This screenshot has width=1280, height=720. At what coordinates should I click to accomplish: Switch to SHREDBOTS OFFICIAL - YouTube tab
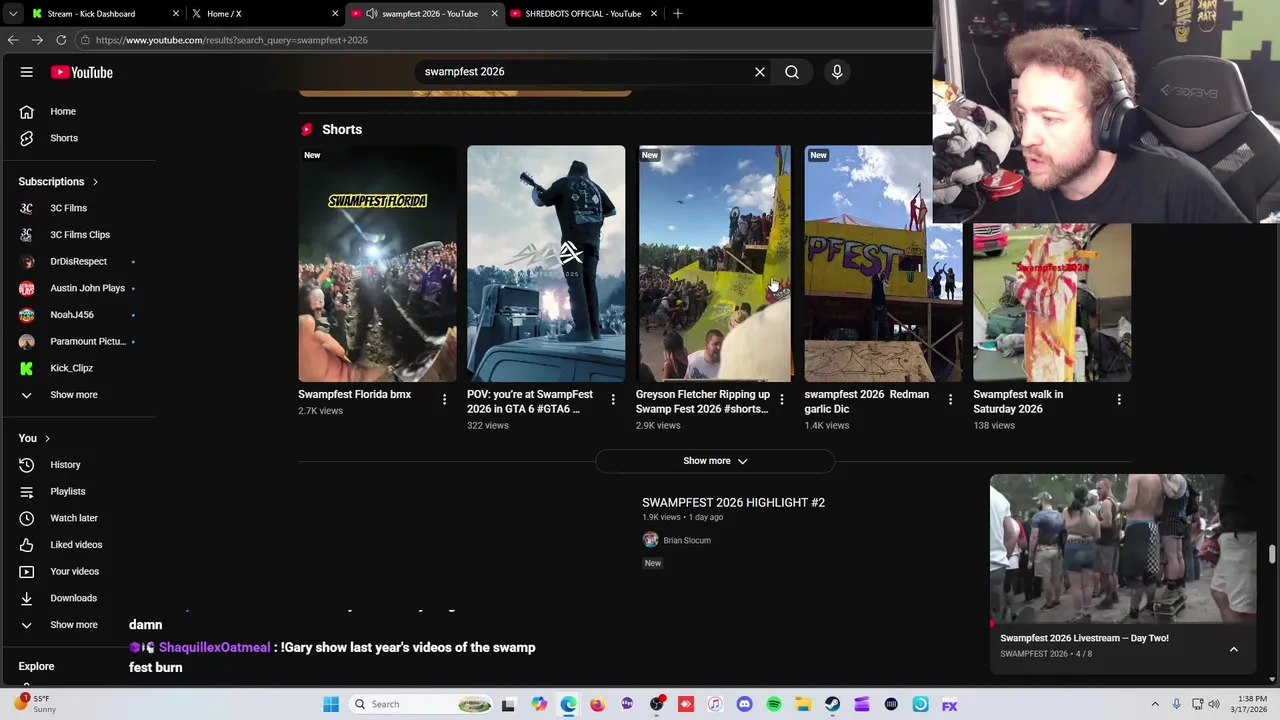tap(583, 14)
